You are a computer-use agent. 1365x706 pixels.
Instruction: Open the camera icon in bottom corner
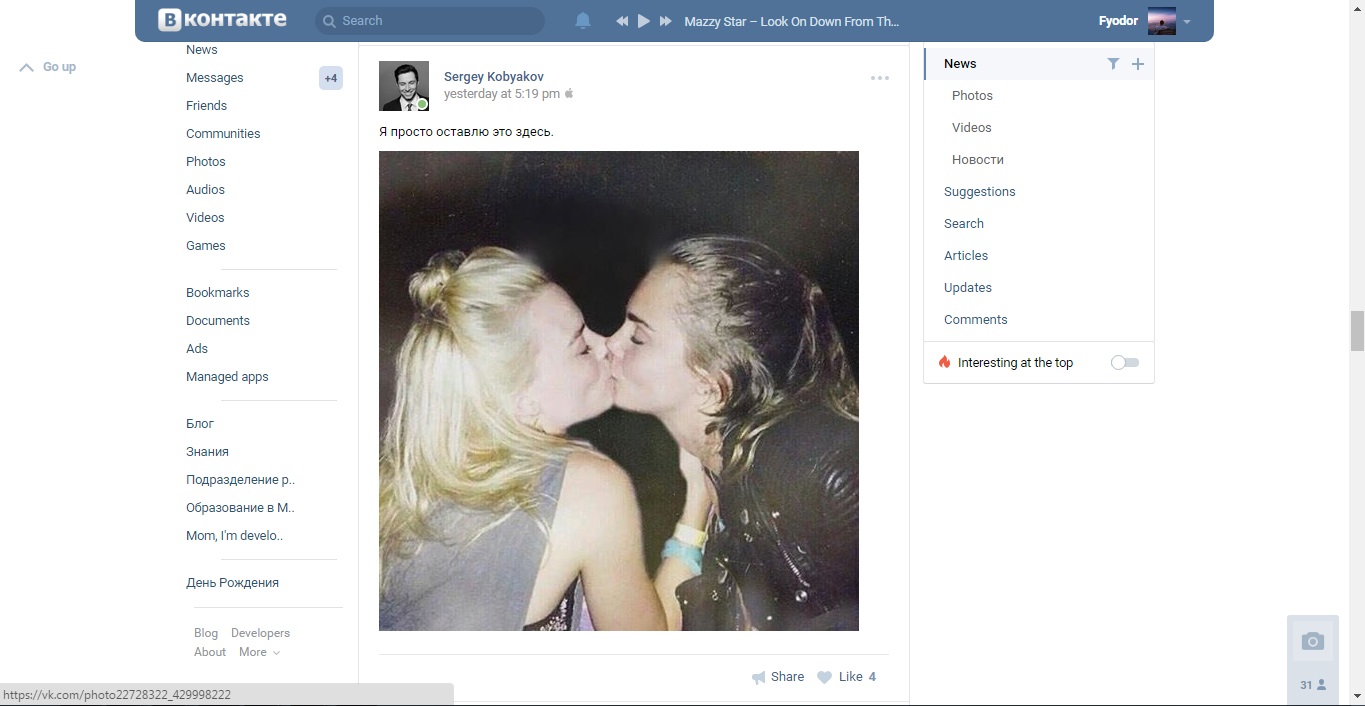point(1312,642)
